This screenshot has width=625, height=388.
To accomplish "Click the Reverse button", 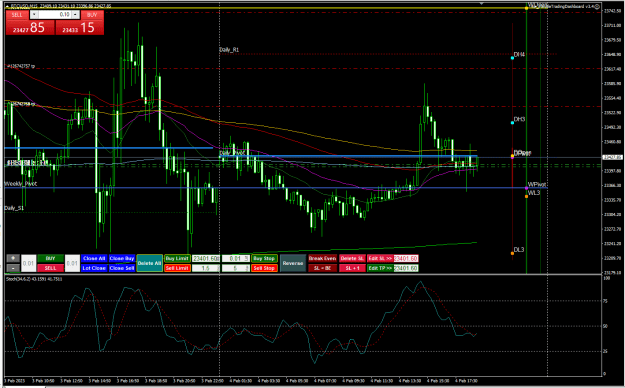I will click(x=293, y=263).
